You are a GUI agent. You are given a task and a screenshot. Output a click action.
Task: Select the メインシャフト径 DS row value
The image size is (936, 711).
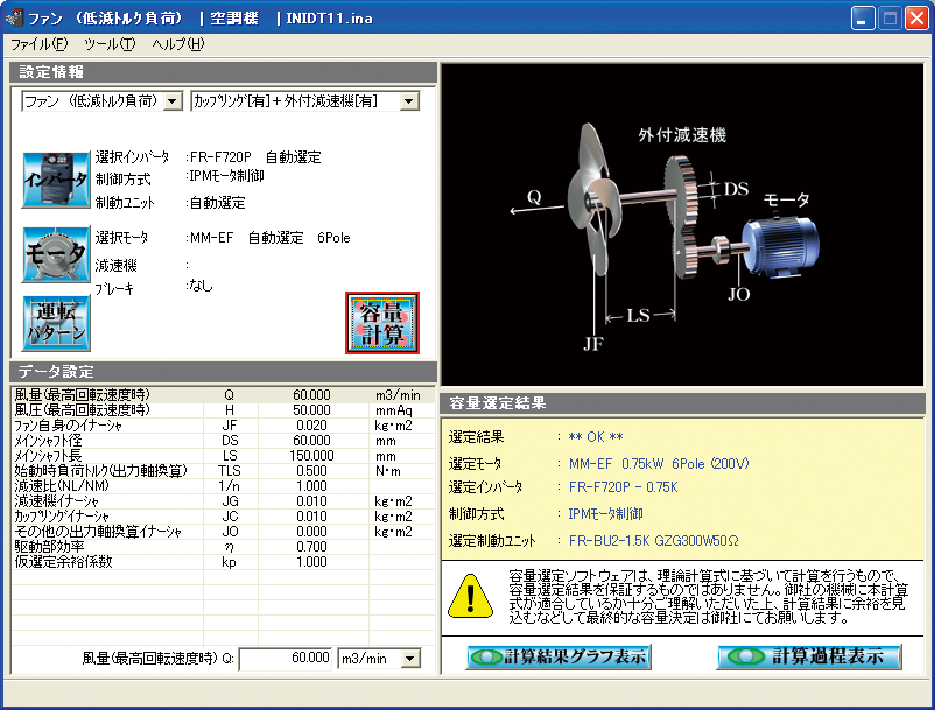(x=311, y=440)
